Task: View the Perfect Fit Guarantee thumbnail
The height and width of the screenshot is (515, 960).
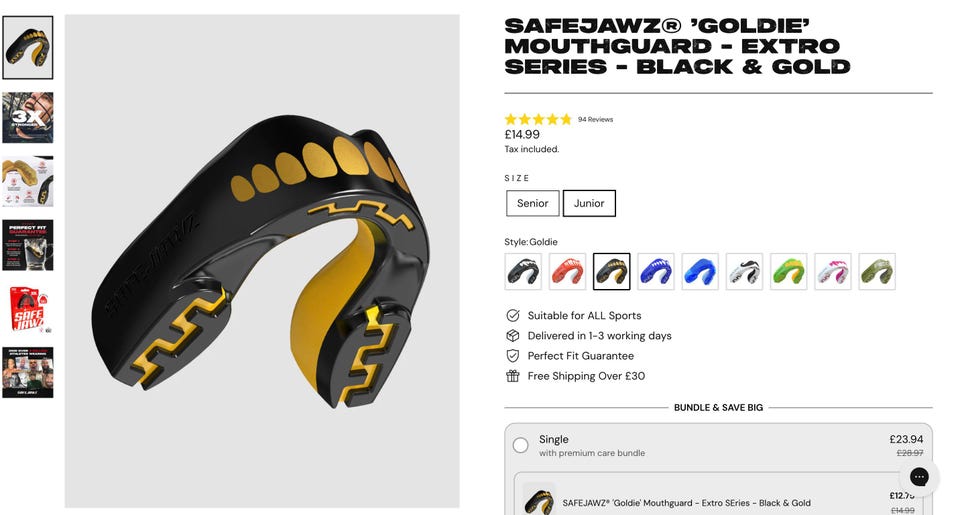Action: [x=28, y=245]
